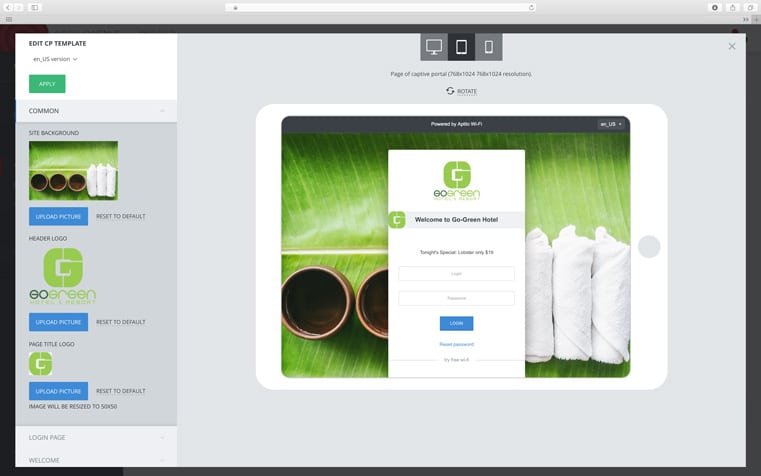Switch to desktop preview mode
This screenshot has height=476, width=761.
pos(434,47)
